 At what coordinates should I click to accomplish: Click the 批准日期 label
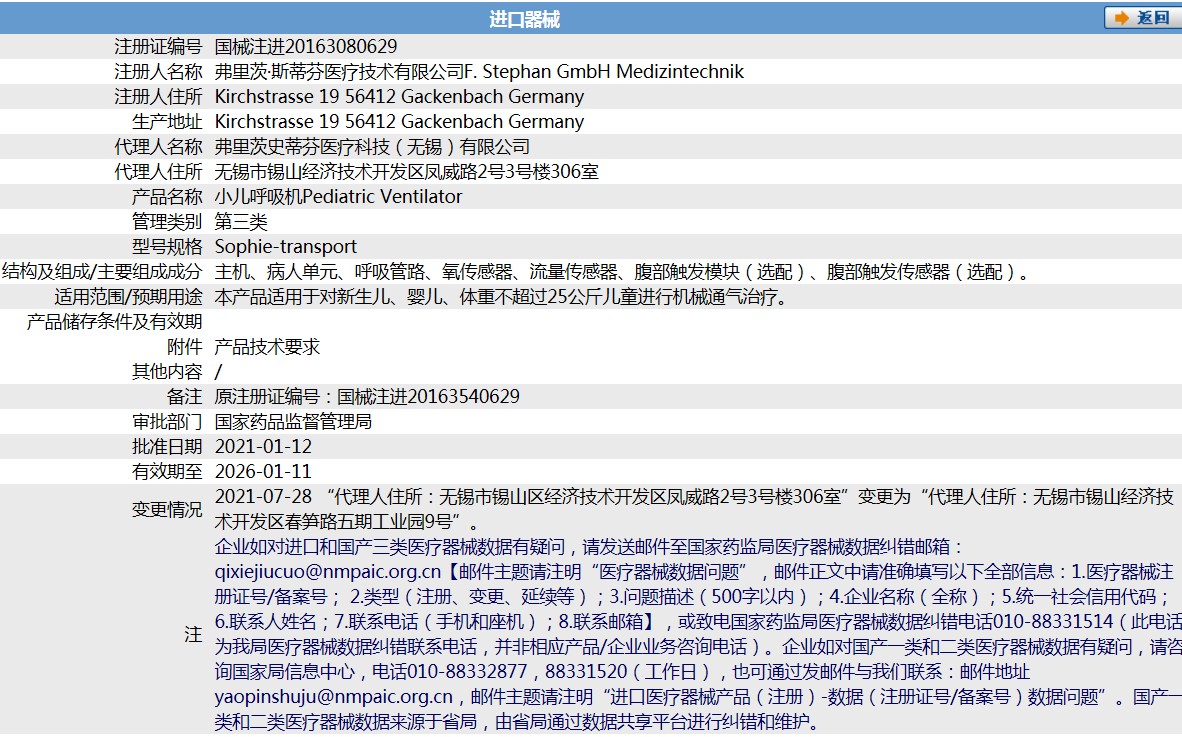(x=167, y=447)
